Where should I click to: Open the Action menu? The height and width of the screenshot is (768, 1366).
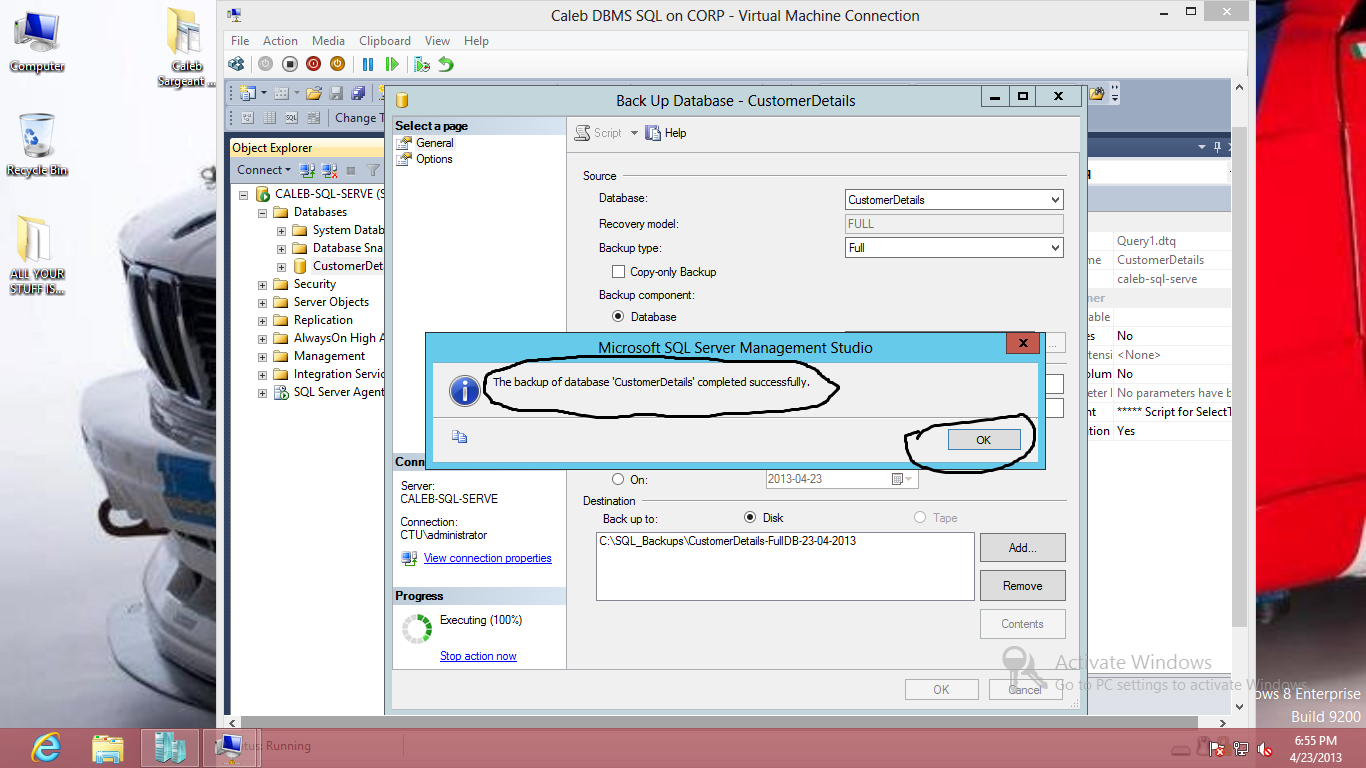point(280,41)
